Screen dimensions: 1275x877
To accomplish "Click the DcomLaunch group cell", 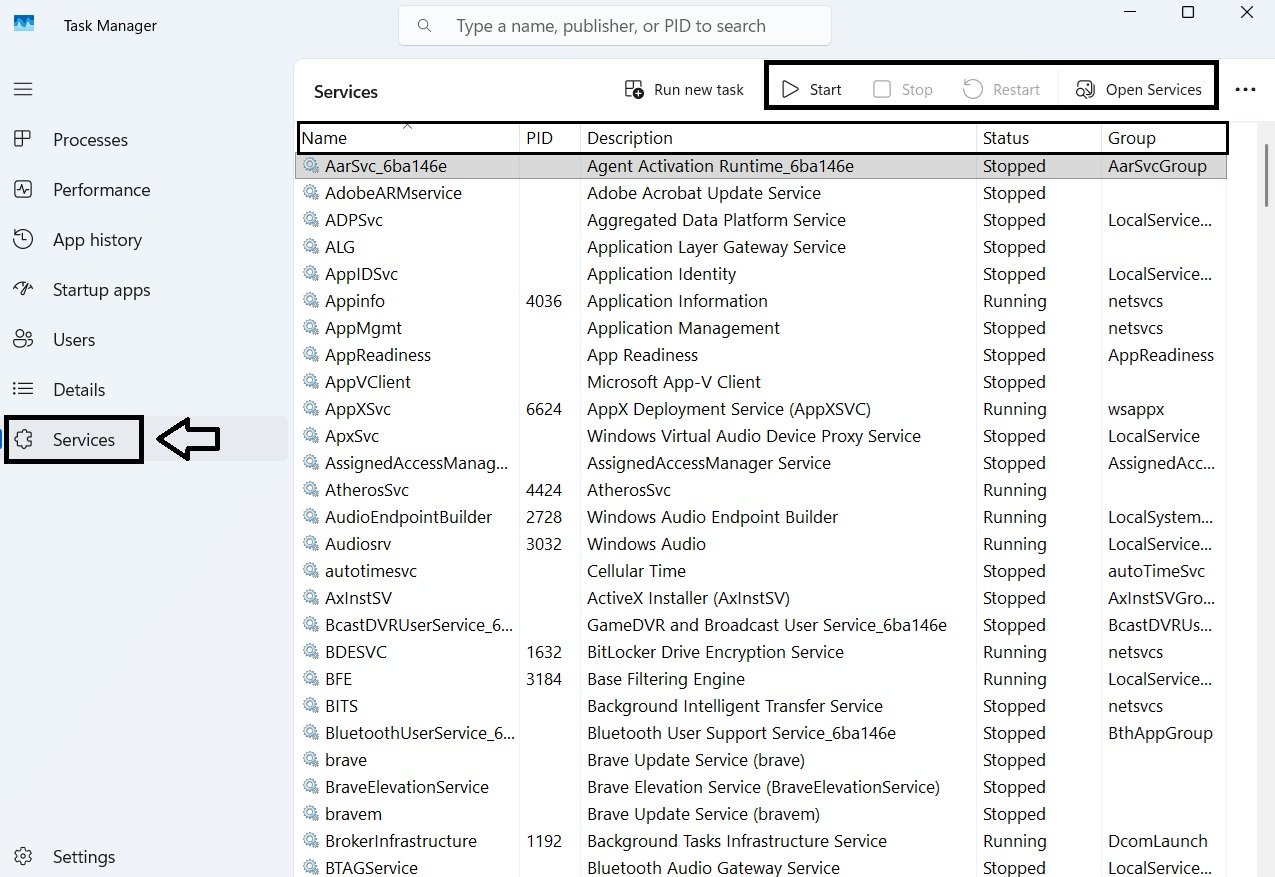I will click(x=1158, y=841).
